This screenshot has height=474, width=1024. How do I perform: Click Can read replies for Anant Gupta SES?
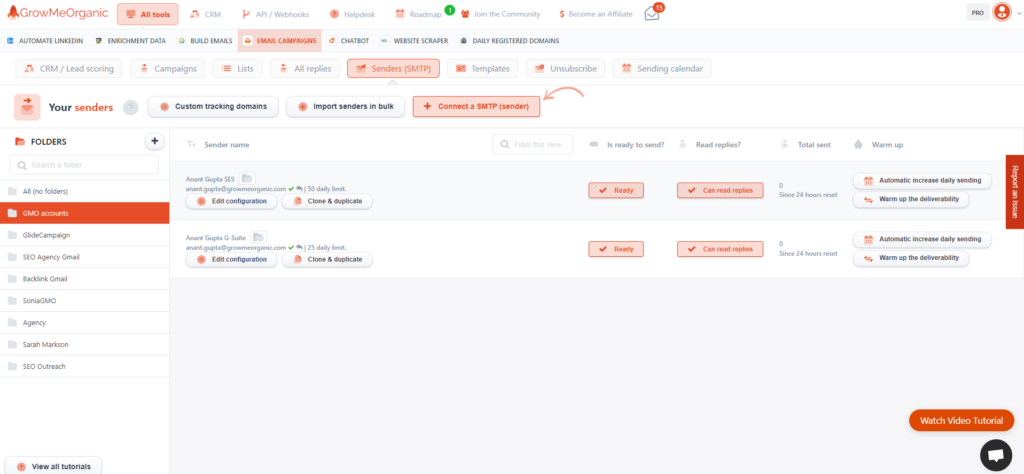pos(720,190)
